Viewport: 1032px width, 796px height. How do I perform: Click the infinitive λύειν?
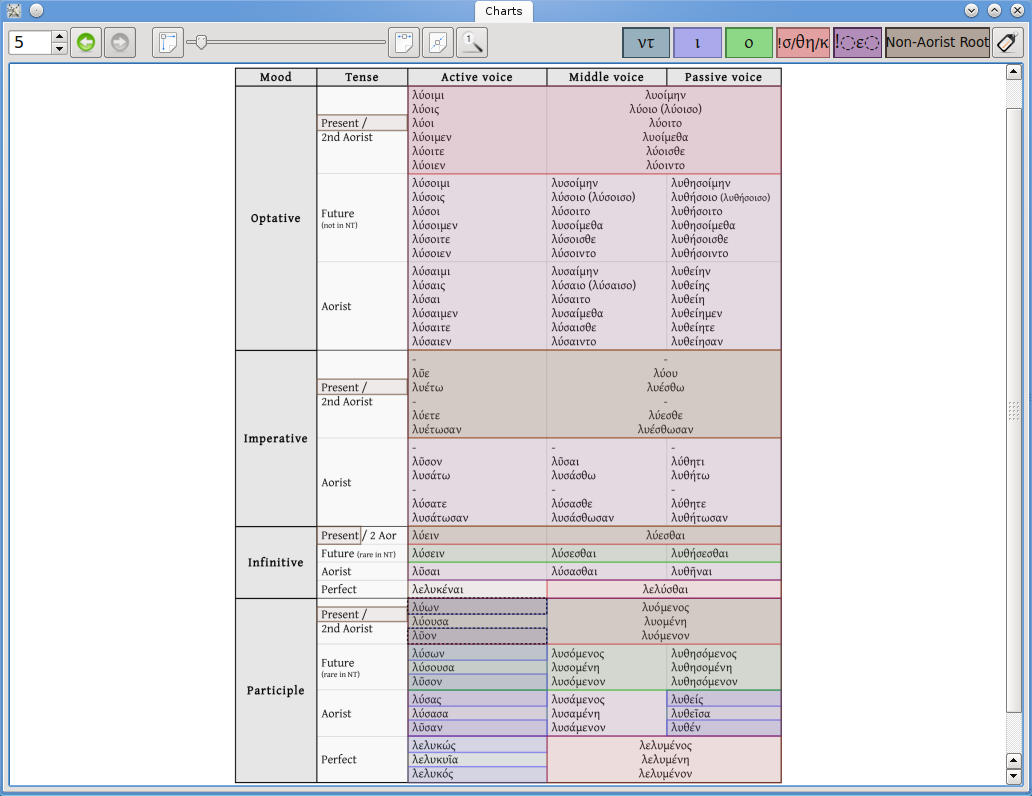point(426,536)
